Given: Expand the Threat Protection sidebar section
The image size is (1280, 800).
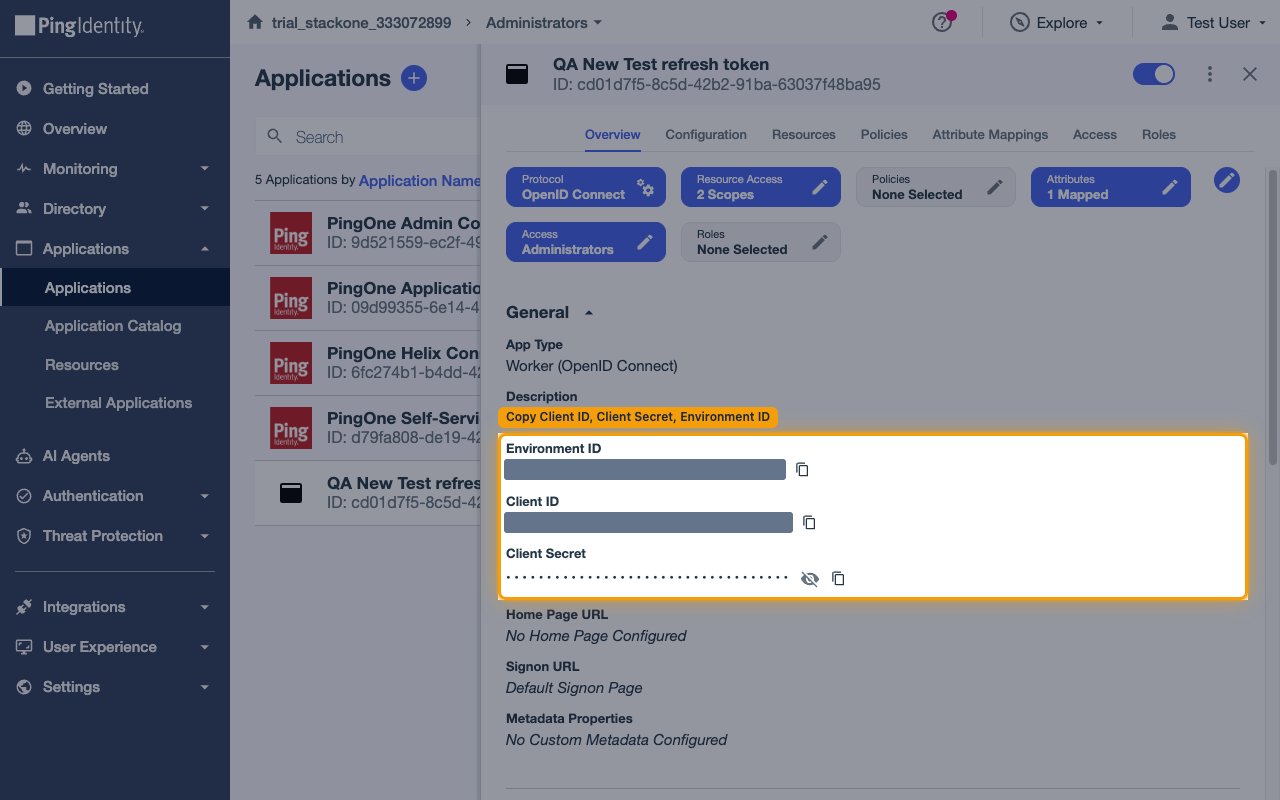Looking at the screenshot, I should pyautogui.click(x=115, y=535).
